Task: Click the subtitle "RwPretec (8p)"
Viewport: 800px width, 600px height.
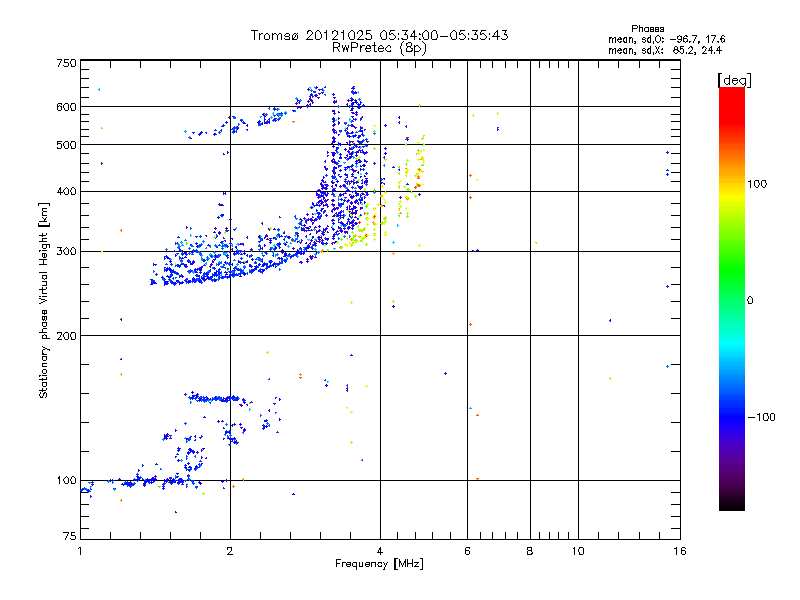Action: [x=379, y=48]
